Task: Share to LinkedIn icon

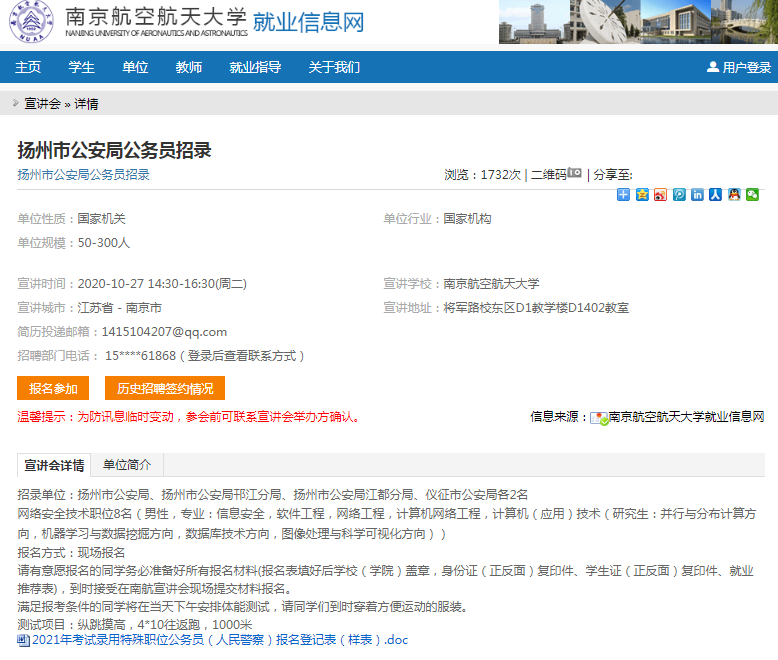Action: [697, 195]
